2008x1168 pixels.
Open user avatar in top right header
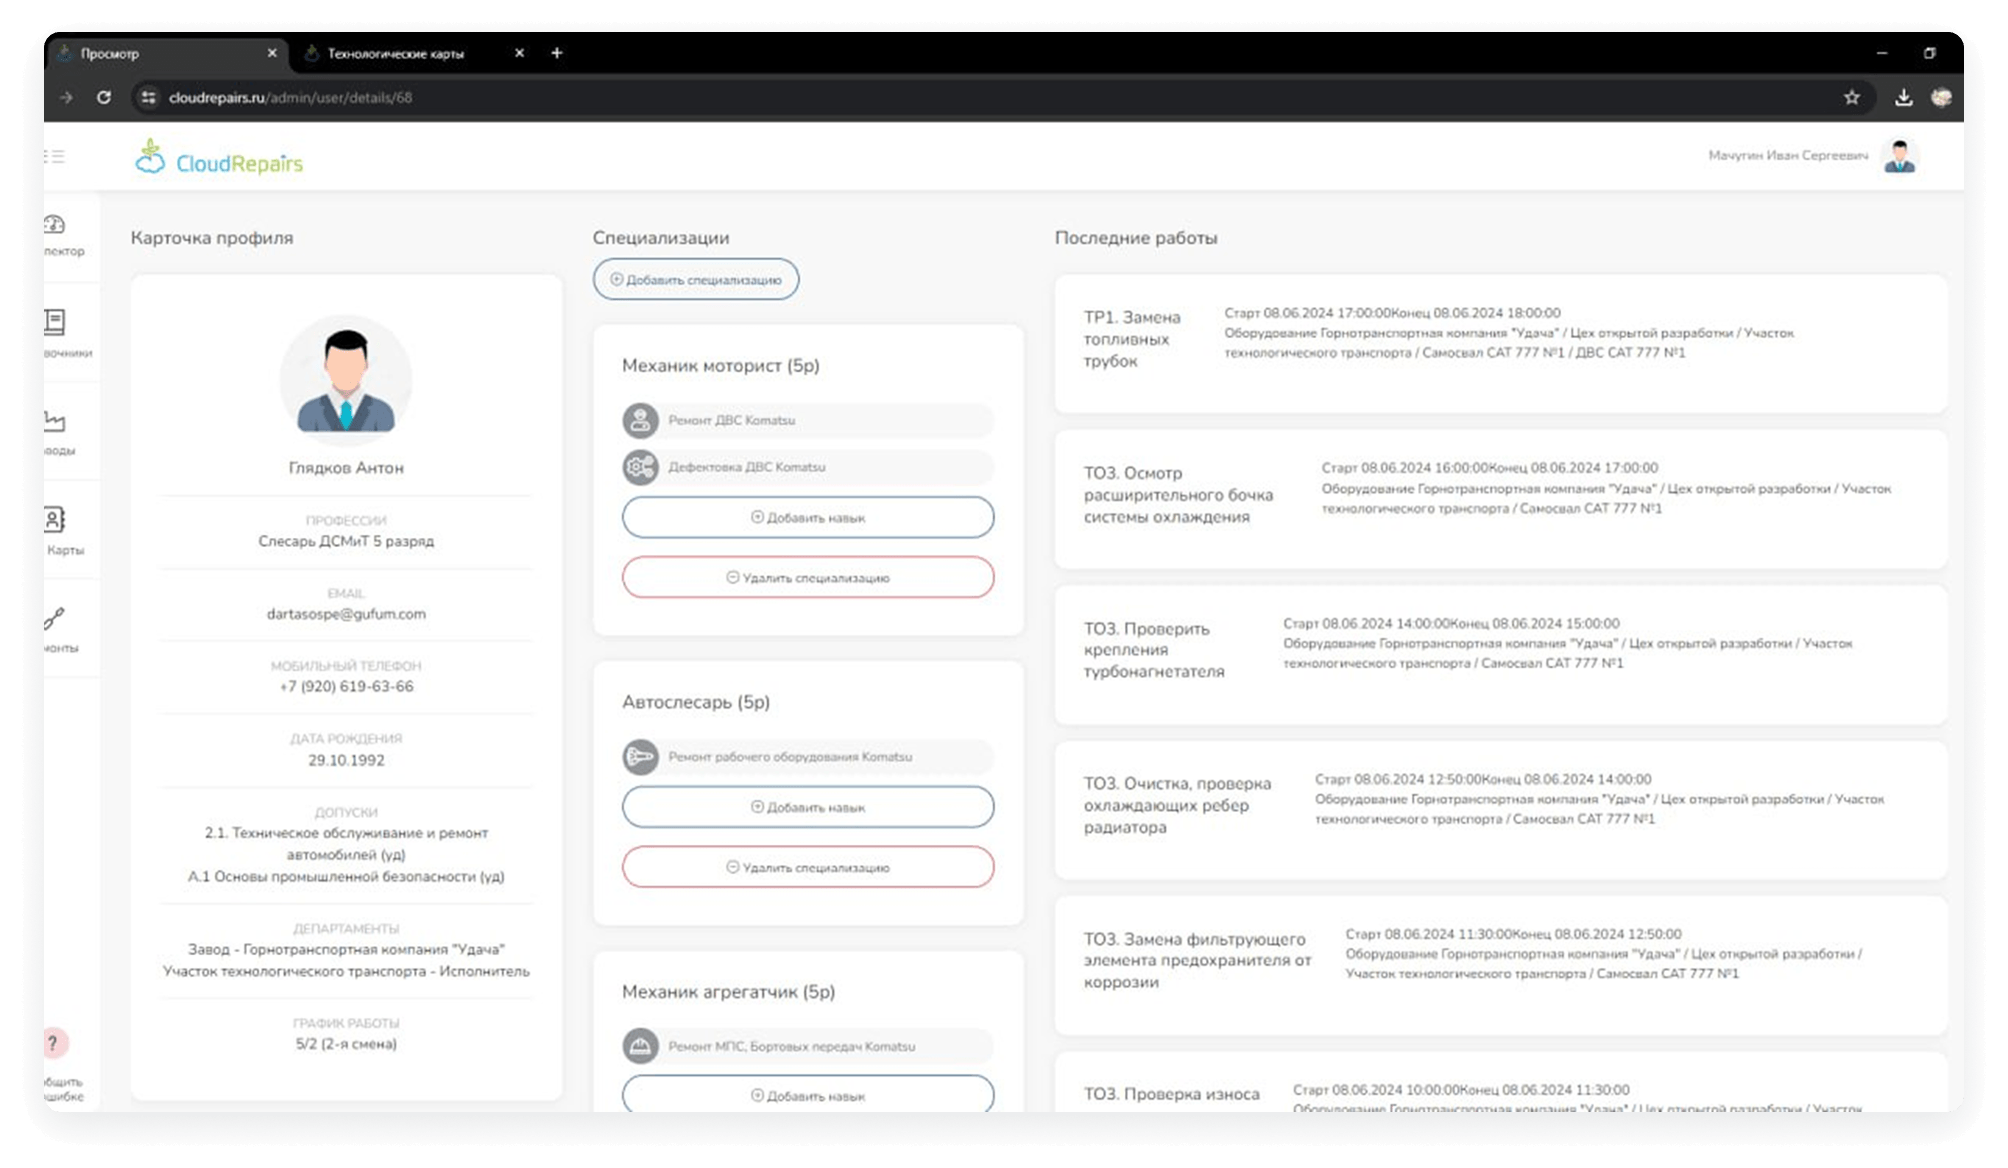tap(1899, 156)
